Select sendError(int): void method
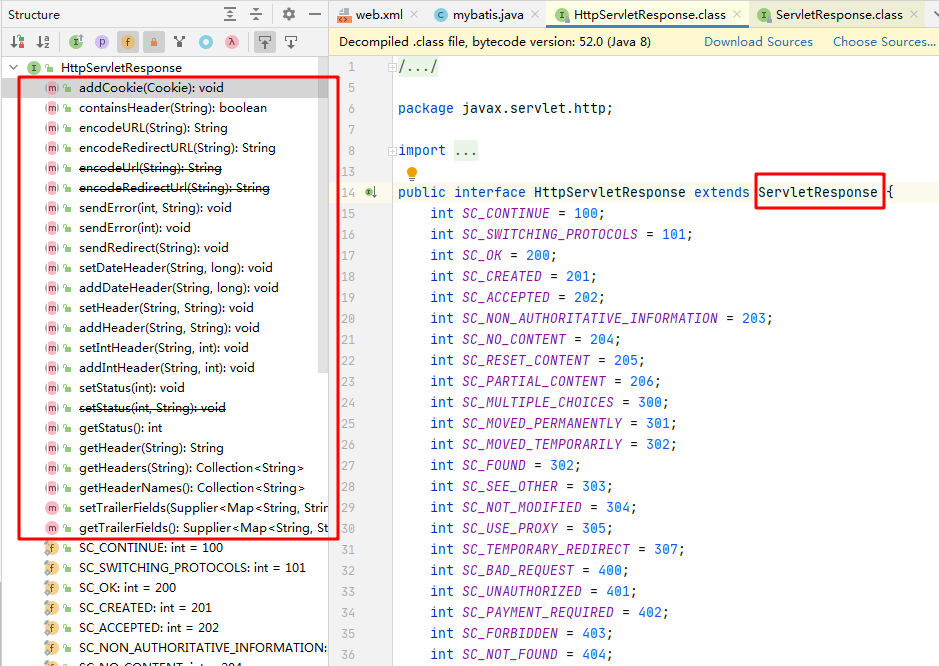Viewport: 939px width, 666px height. click(135, 228)
